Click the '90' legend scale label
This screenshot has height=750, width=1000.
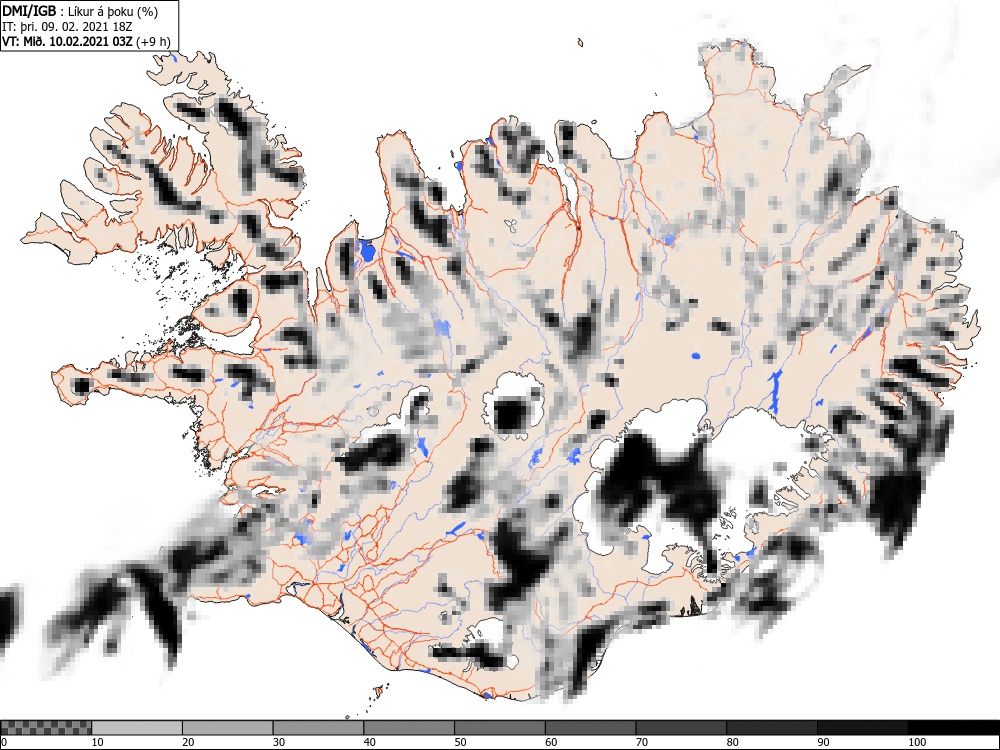click(x=823, y=742)
